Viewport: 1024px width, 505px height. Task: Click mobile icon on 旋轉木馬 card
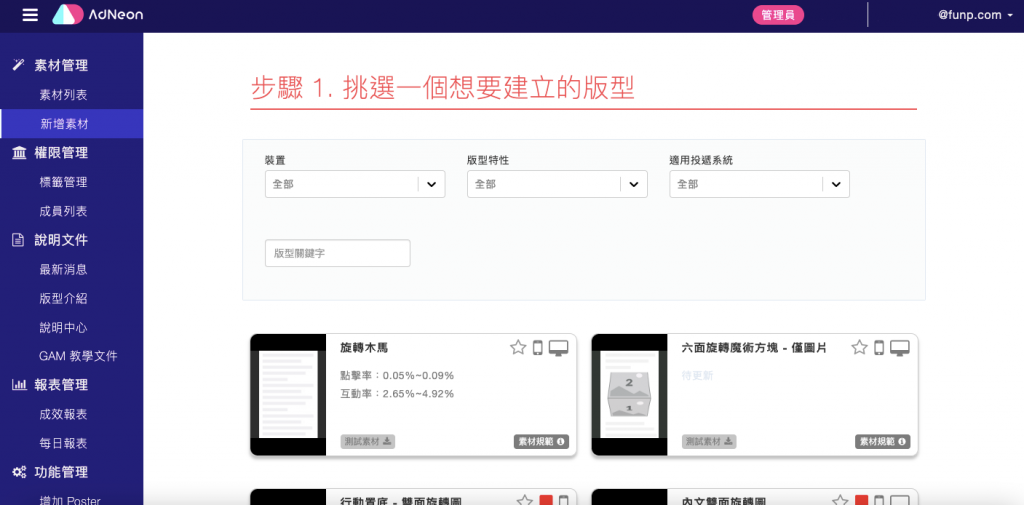point(537,348)
